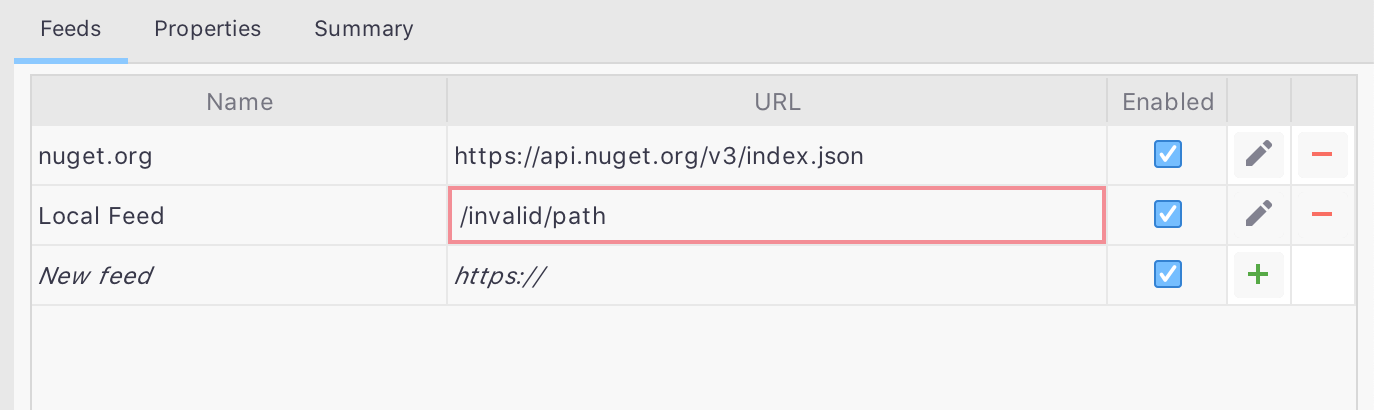Toggle Enabled checkbox in New feed row
The width and height of the screenshot is (1374, 410).
pyautogui.click(x=1167, y=274)
